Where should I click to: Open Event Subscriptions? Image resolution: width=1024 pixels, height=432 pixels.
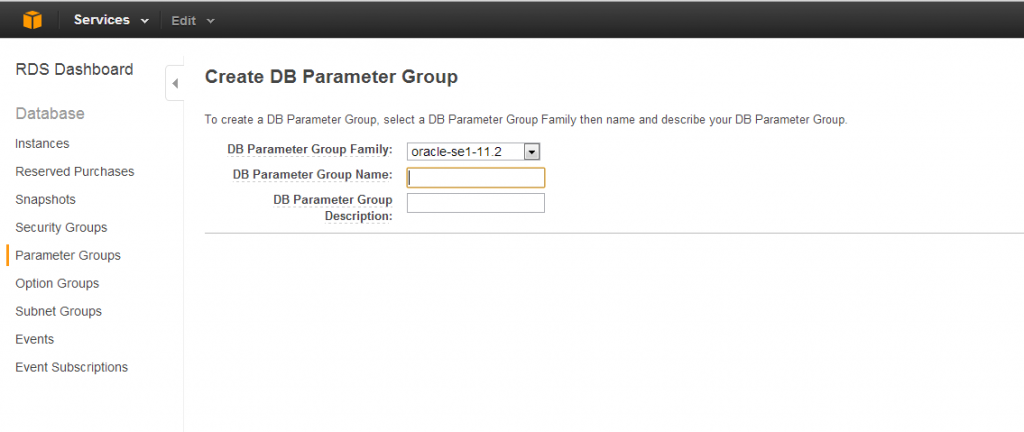coord(72,367)
